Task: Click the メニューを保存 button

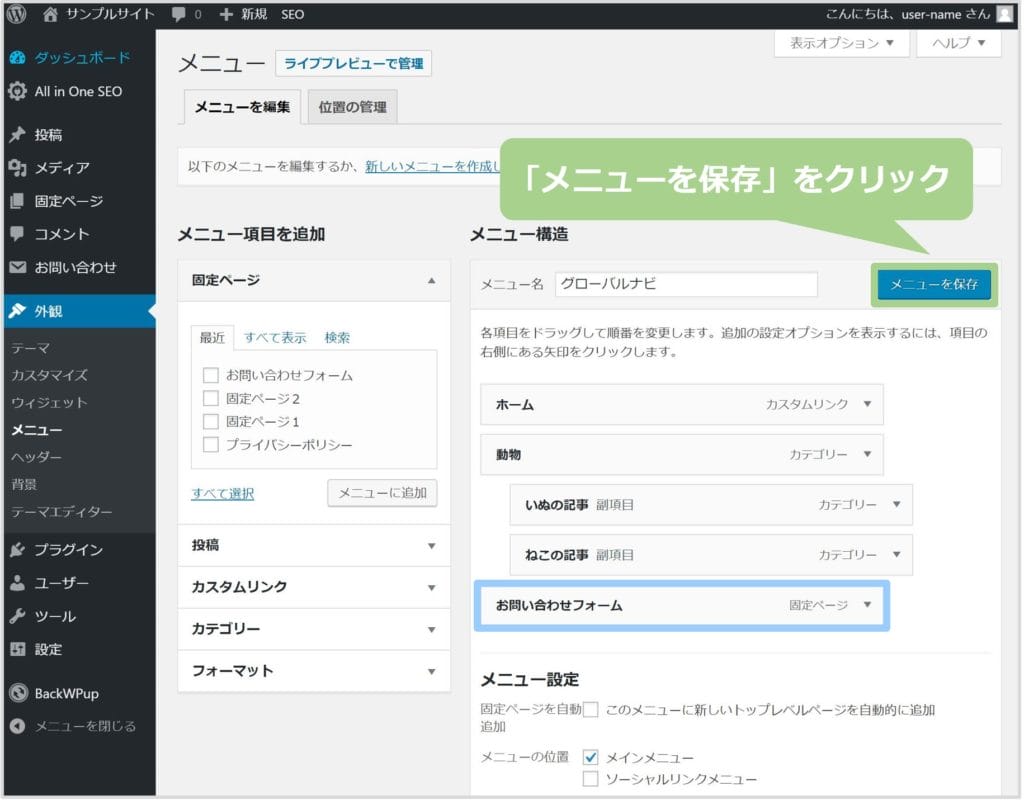Action: [x=934, y=285]
